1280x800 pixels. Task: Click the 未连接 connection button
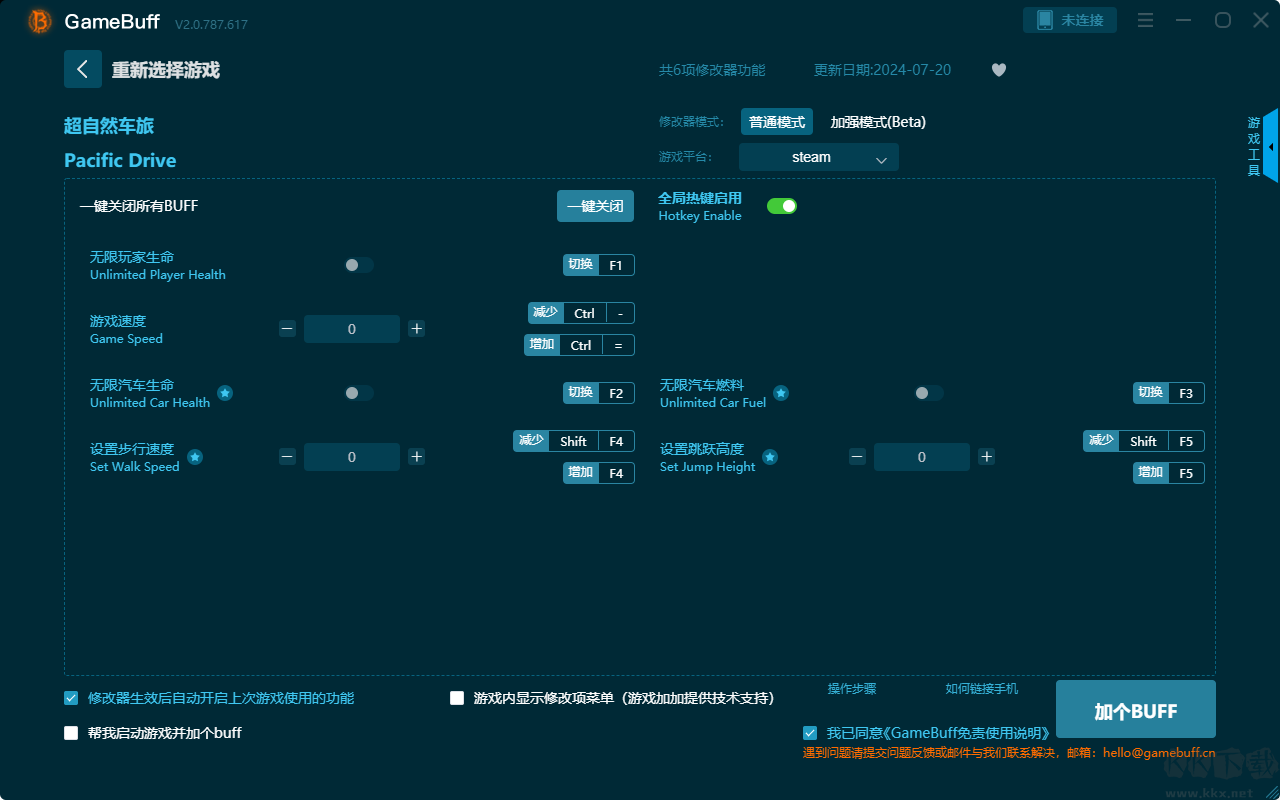(1070, 20)
